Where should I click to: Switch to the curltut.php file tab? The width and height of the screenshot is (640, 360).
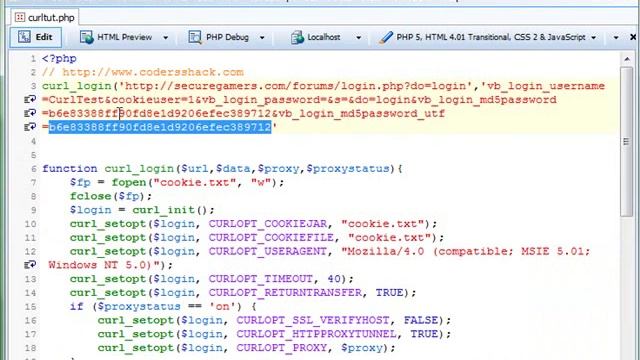pyautogui.click(x=45, y=18)
